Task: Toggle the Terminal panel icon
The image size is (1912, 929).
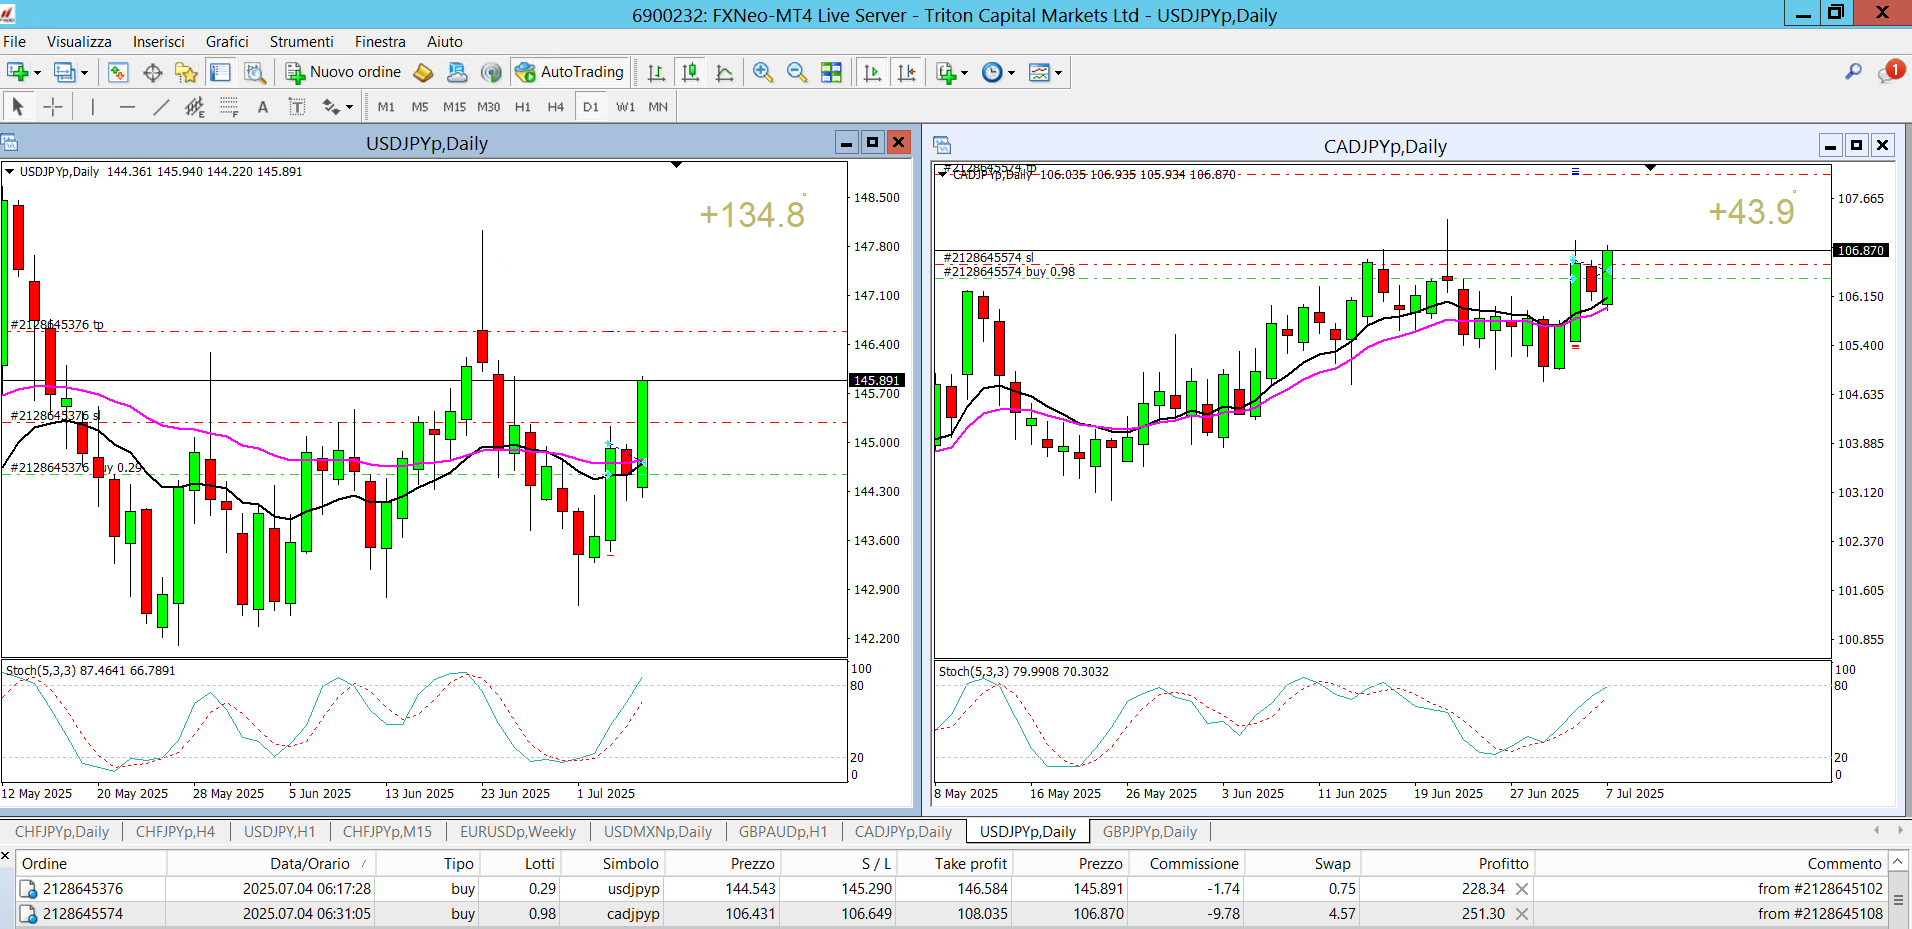Action: click(x=220, y=72)
